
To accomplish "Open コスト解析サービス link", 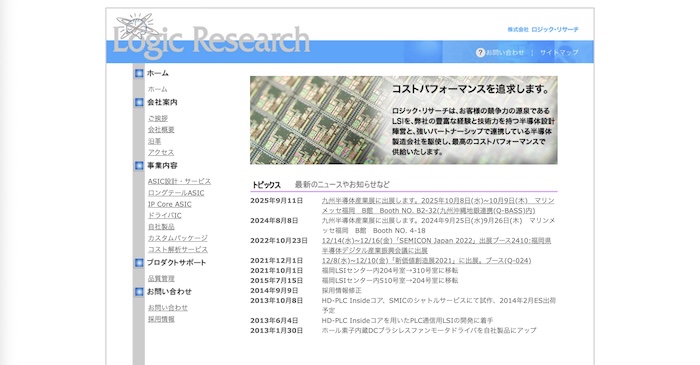I will coord(178,250).
